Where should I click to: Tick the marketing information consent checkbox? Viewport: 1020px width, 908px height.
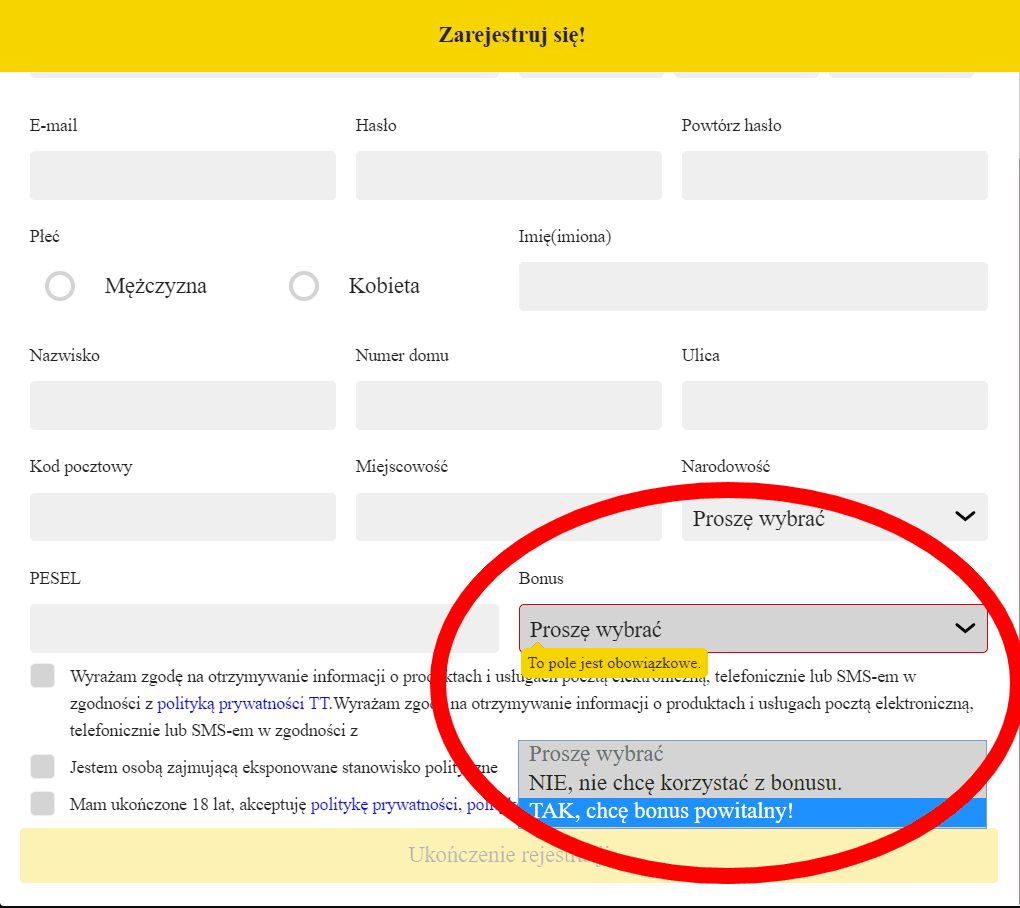tap(42, 676)
